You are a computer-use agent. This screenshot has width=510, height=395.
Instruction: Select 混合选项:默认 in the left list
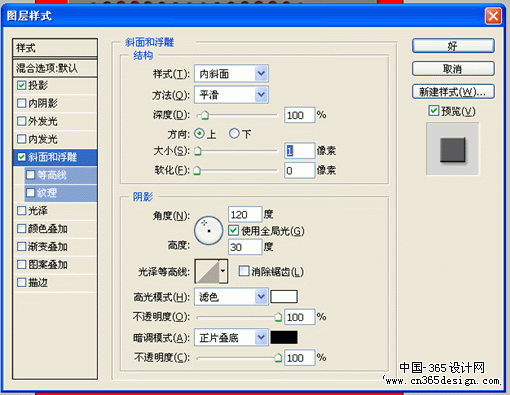[x=55, y=68]
